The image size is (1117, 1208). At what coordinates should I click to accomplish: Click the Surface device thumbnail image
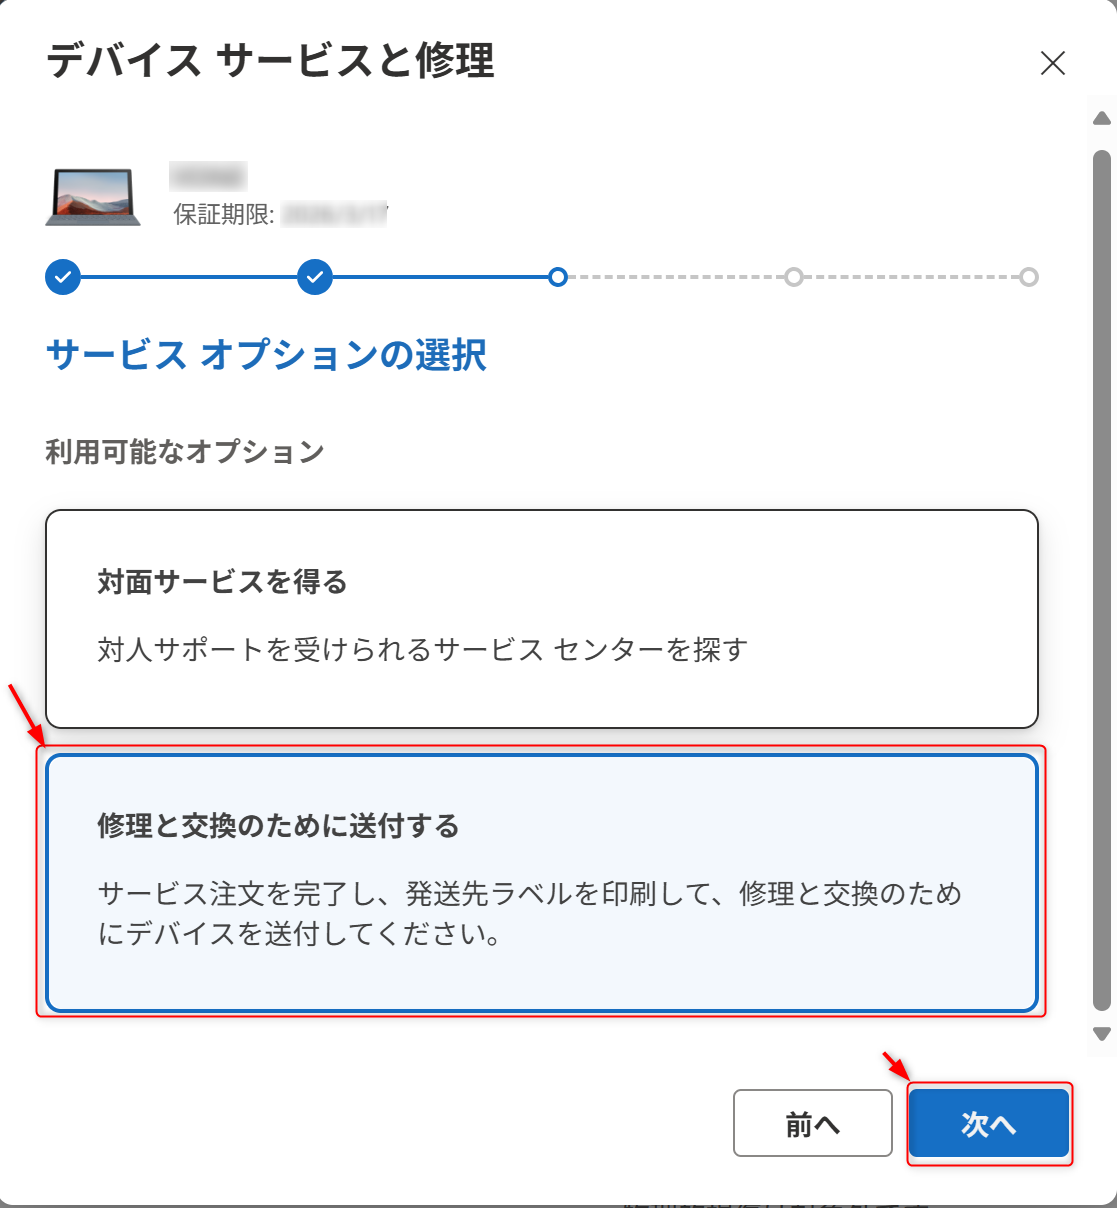93,196
